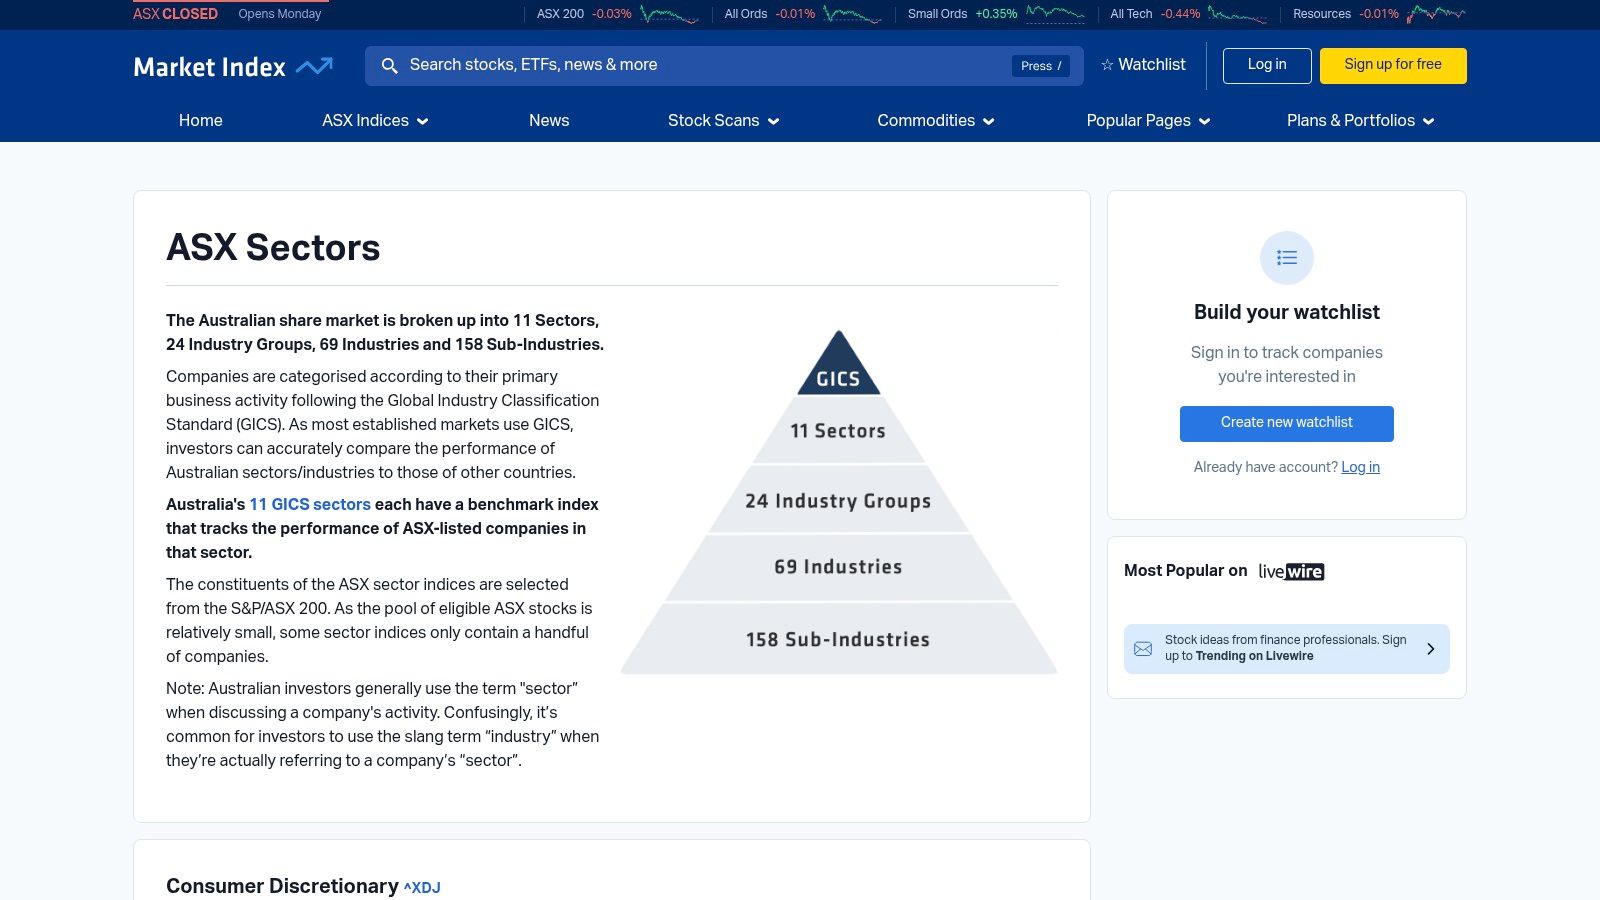Focus the search stocks input field
Screen dimensions: 1600x900
point(724,66)
